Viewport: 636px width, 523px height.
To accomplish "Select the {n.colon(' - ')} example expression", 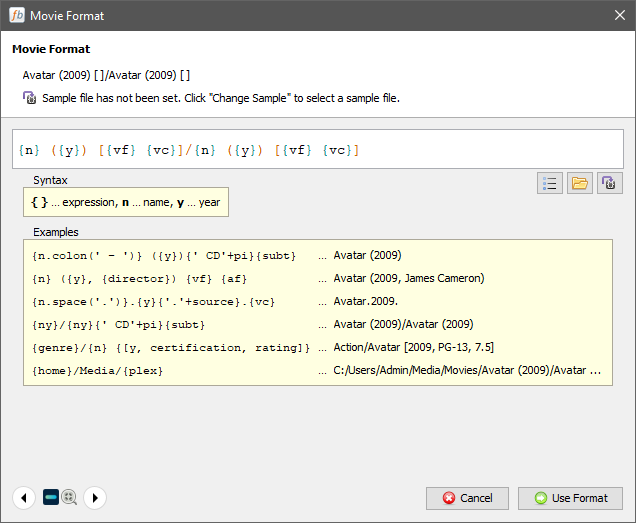I will [x=163, y=255].
